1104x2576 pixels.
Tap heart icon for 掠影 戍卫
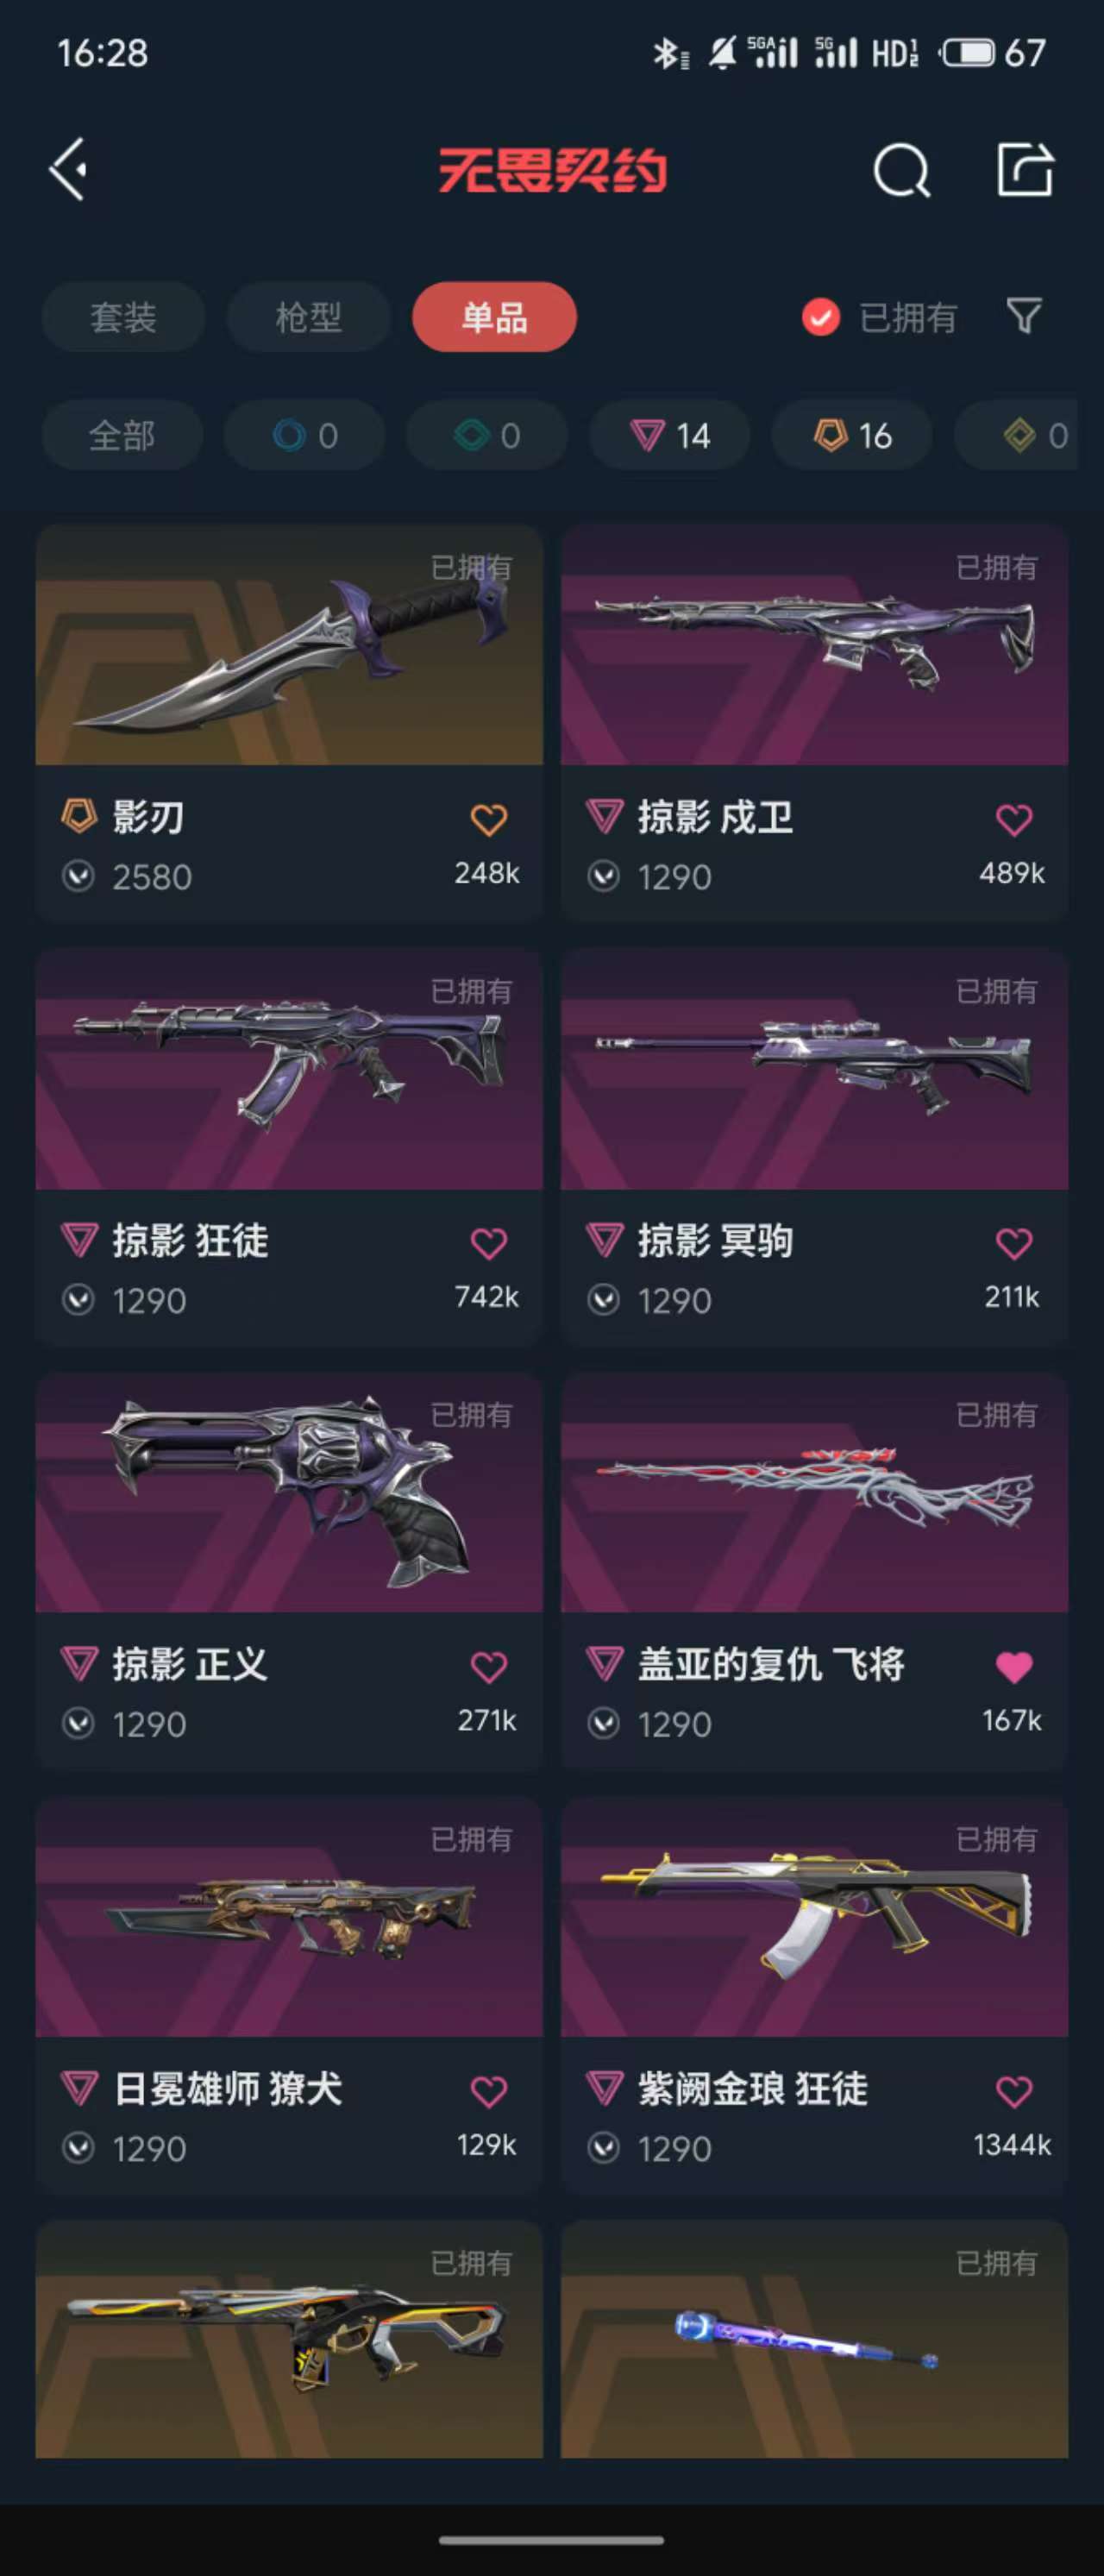(x=1014, y=820)
